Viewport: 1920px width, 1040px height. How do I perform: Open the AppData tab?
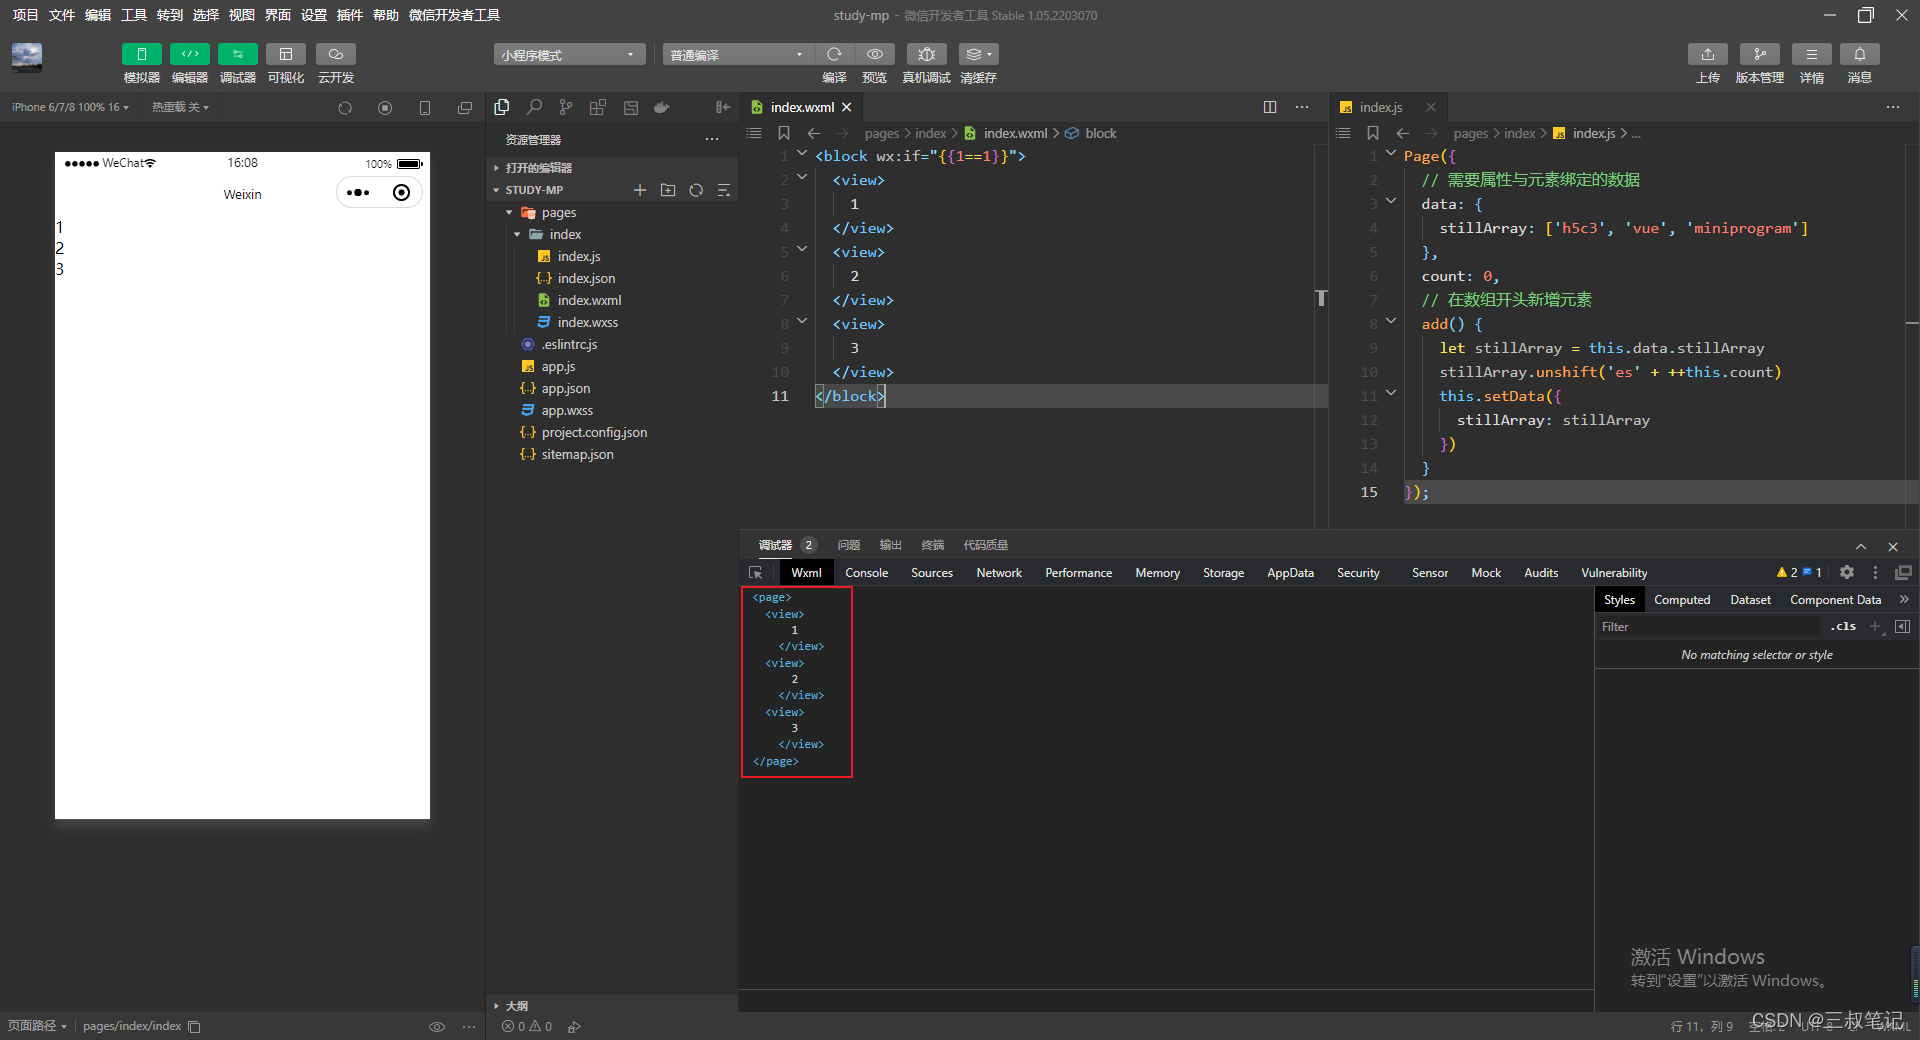click(x=1290, y=573)
